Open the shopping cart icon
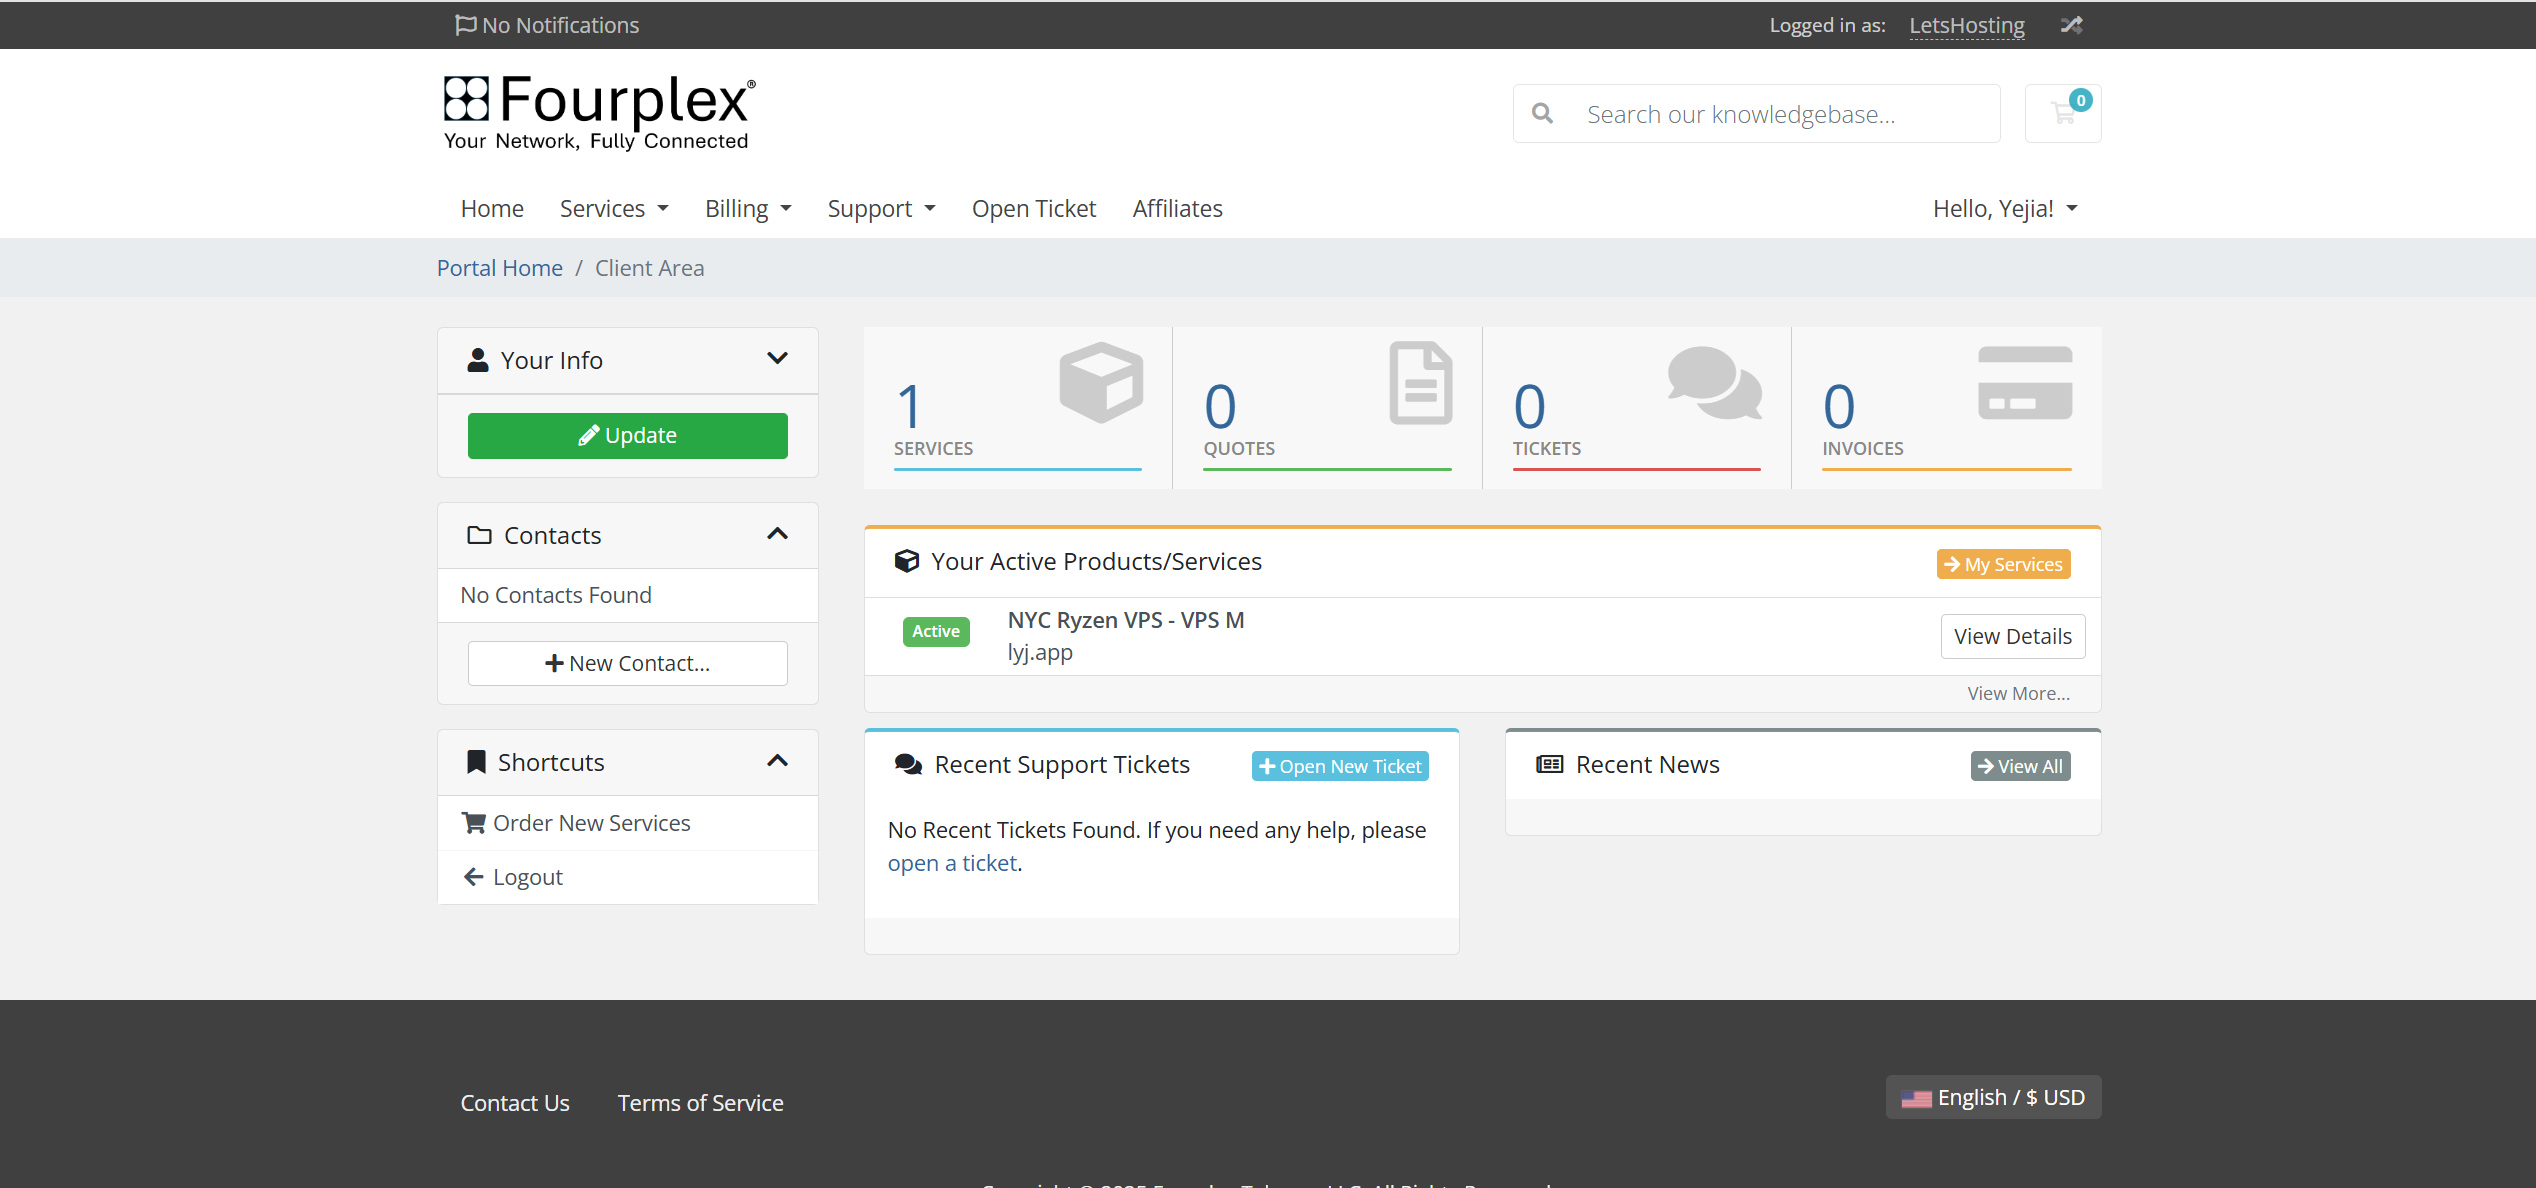Image resolution: width=2536 pixels, height=1188 pixels. click(x=2063, y=113)
